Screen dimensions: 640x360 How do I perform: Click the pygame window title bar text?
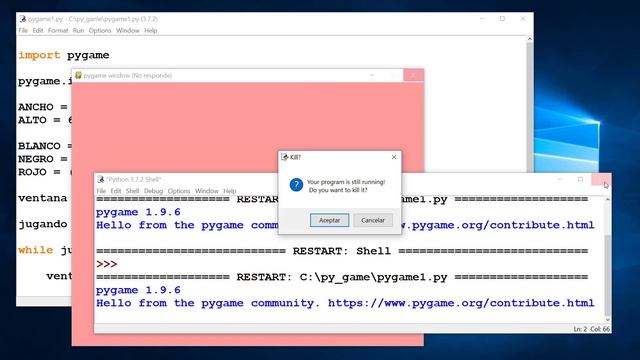[127, 76]
